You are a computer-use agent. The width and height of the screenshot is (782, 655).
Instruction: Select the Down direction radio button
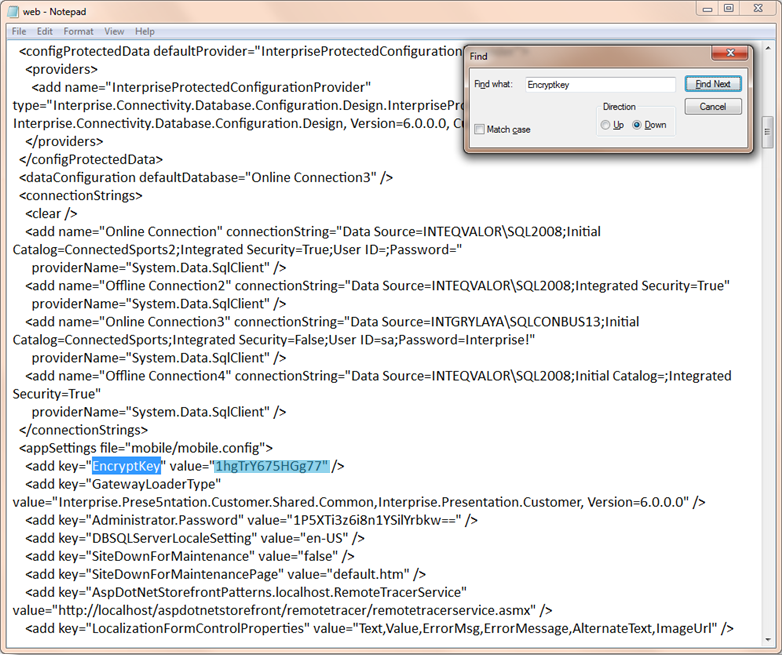tap(637, 125)
